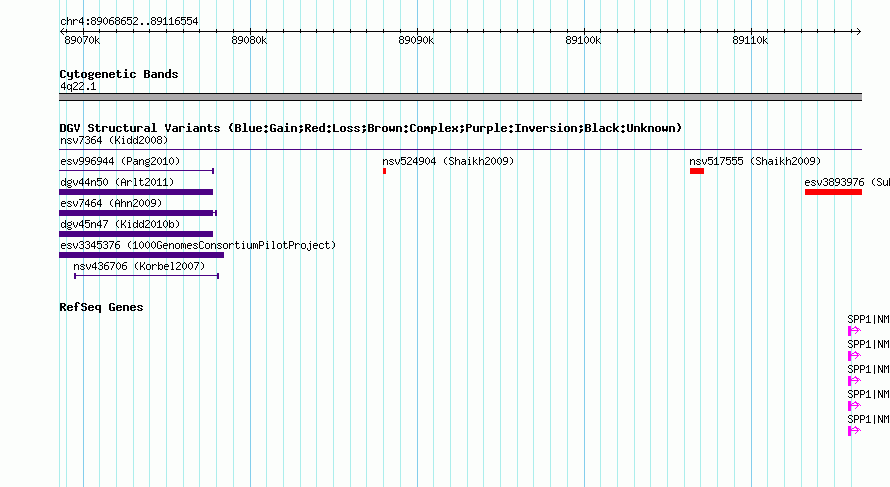Select the nsv517555 (Shaikh2009) label

point(755,161)
